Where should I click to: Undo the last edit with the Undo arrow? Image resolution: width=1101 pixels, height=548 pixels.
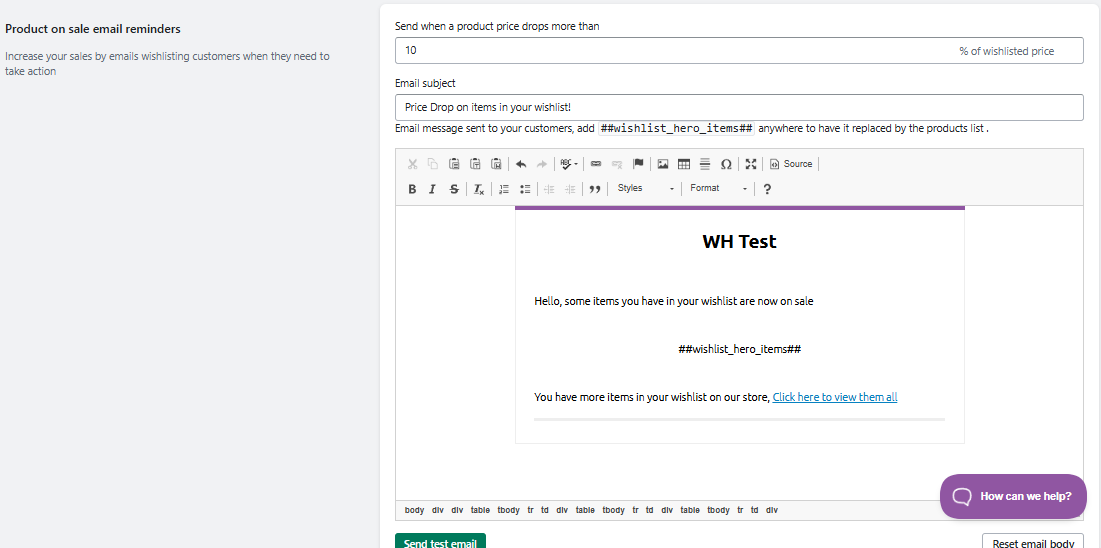pyautogui.click(x=521, y=164)
